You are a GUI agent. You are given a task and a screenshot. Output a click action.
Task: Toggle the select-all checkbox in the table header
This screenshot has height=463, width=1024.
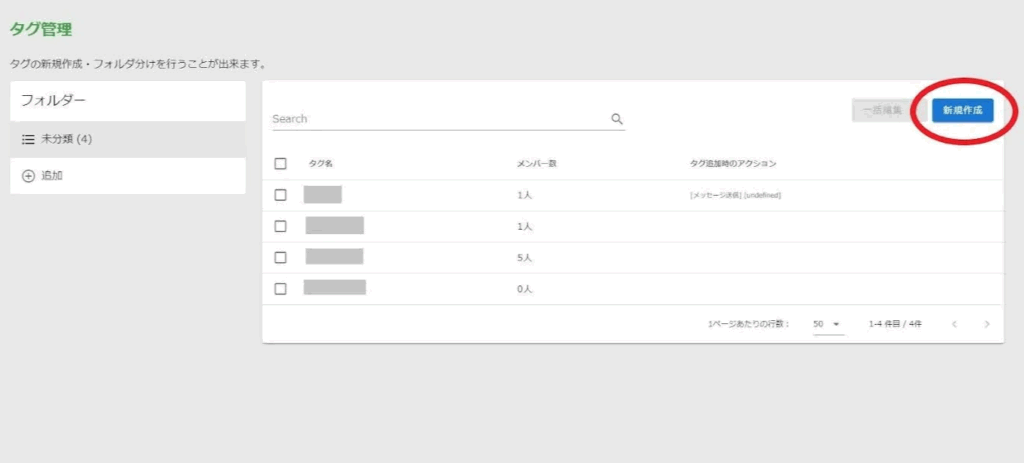pyautogui.click(x=280, y=163)
